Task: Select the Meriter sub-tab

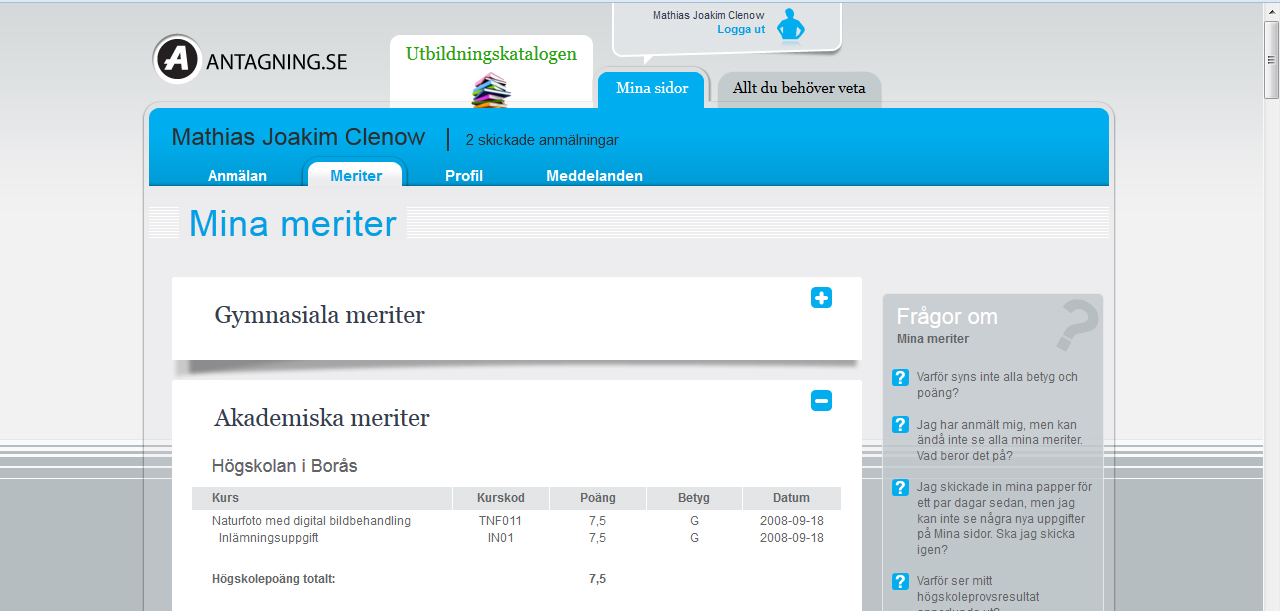Action: (x=356, y=176)
